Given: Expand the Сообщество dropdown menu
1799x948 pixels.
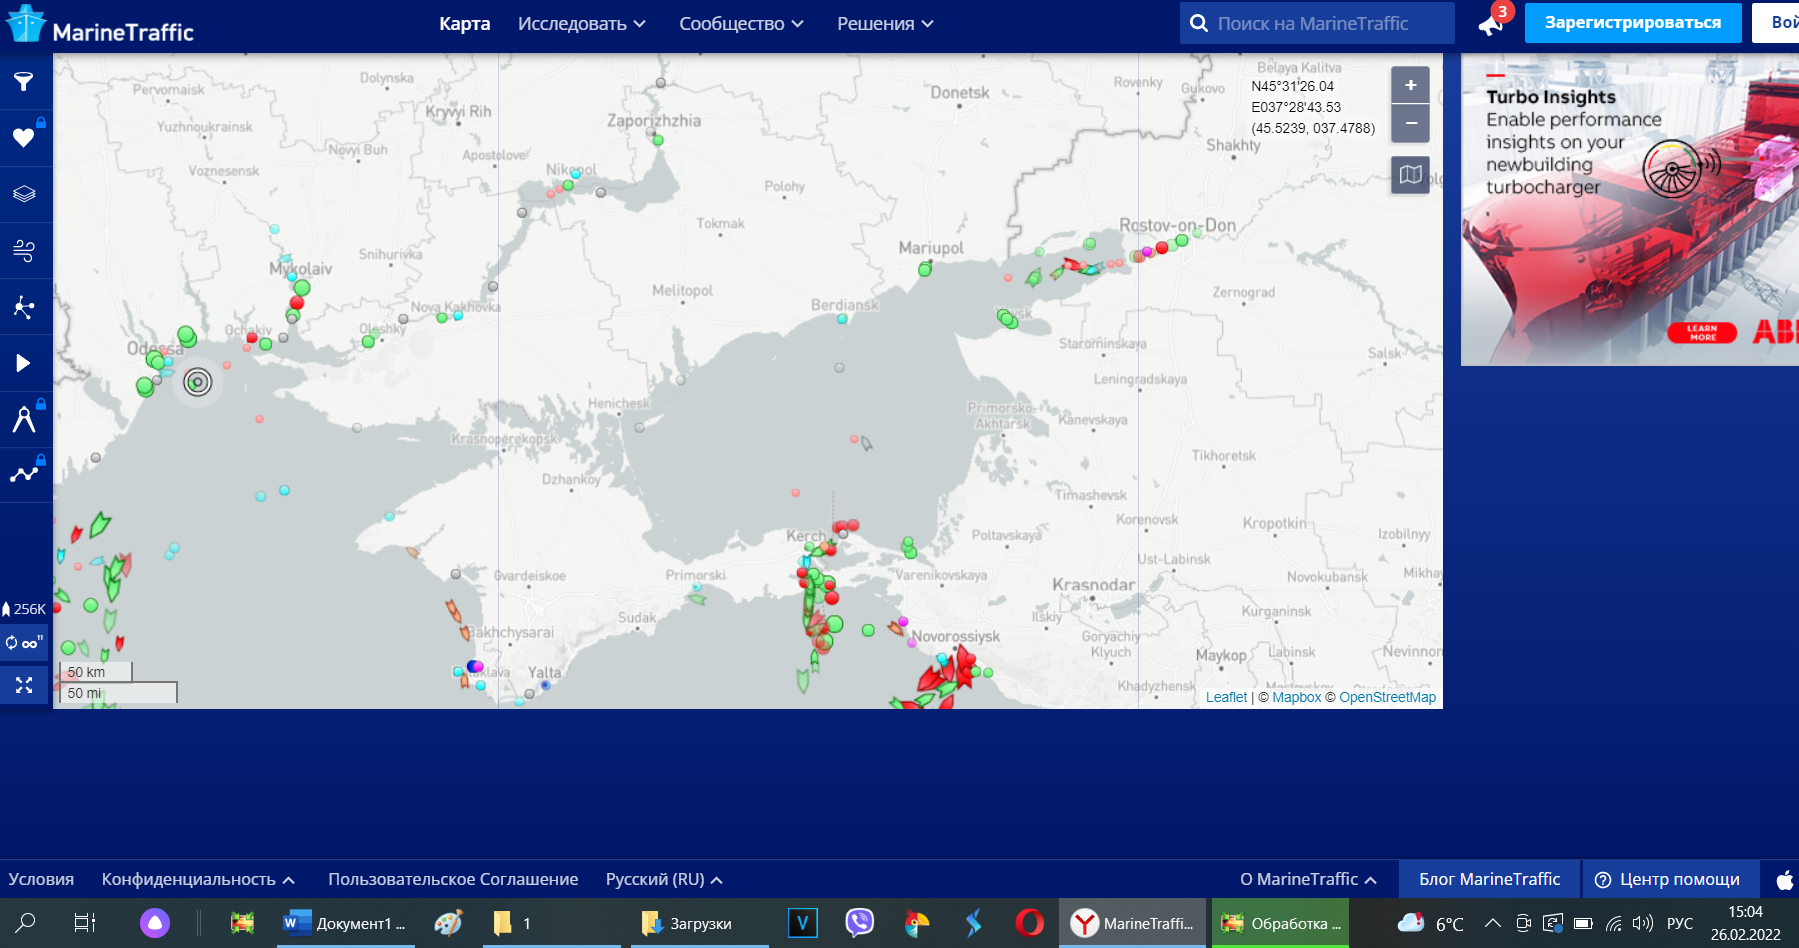Looking at the screenshot, I should (740, 24).
